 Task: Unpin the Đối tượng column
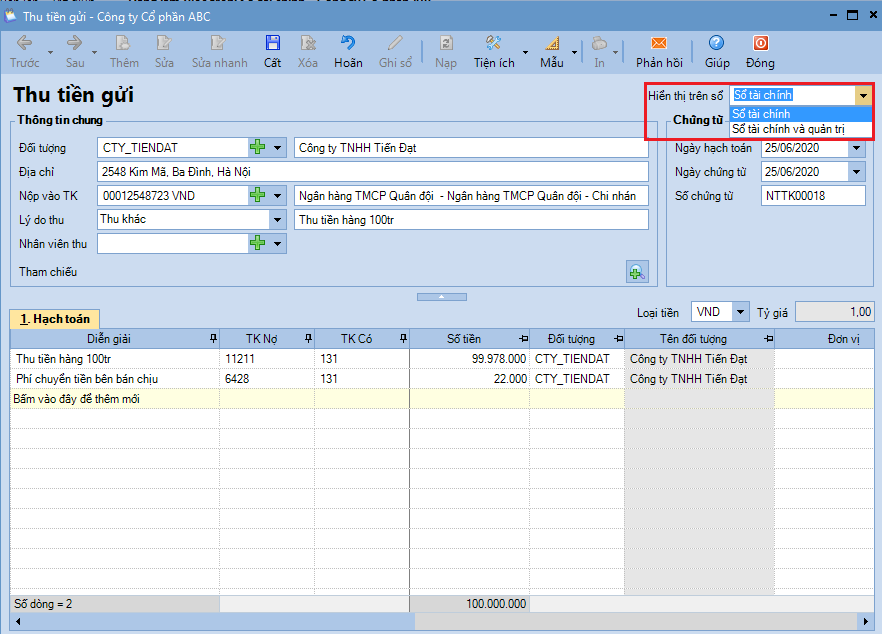[619, 339]
